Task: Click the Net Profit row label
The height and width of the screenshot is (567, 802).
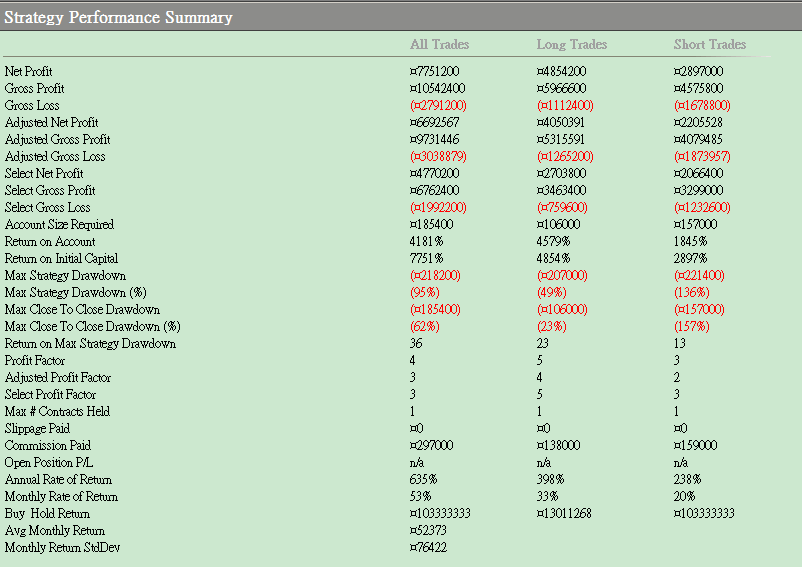Action: [29, 71]
